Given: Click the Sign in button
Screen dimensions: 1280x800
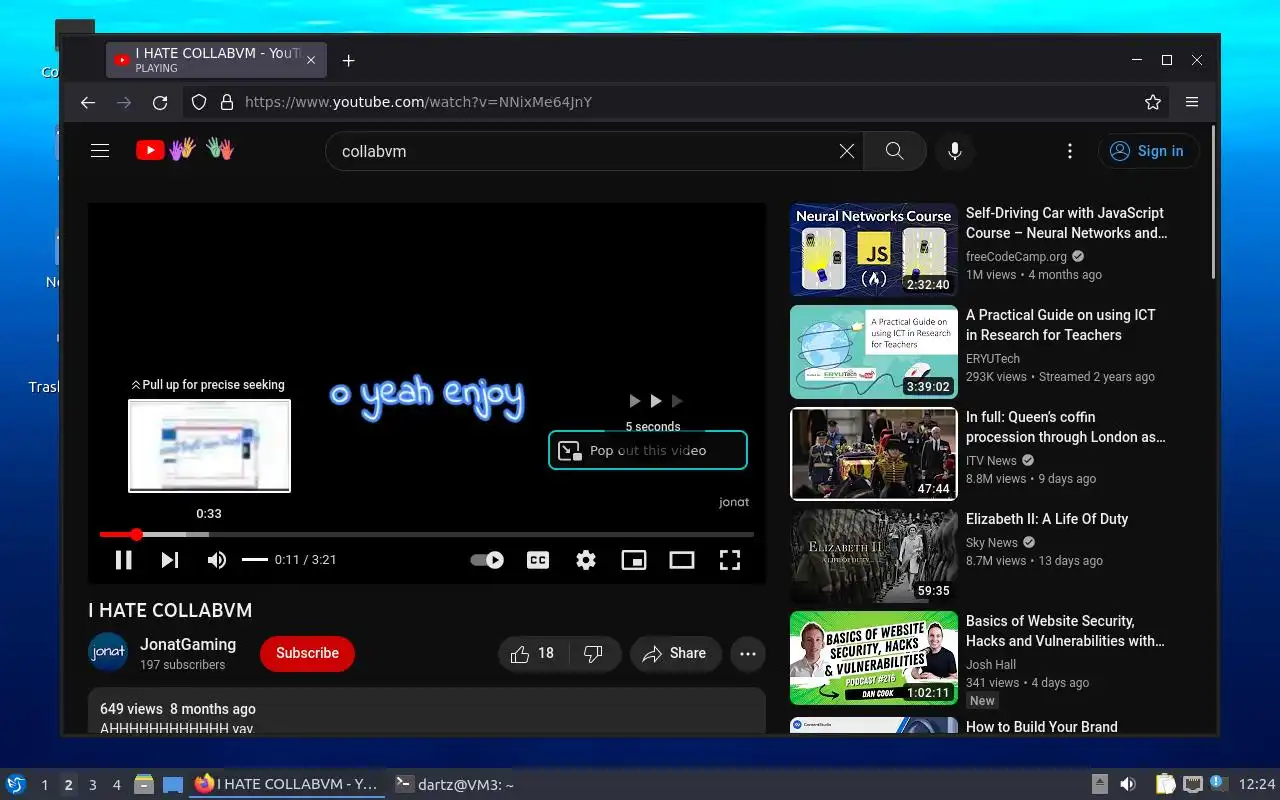Looking at the screenshot, I should coord(1148,151).
